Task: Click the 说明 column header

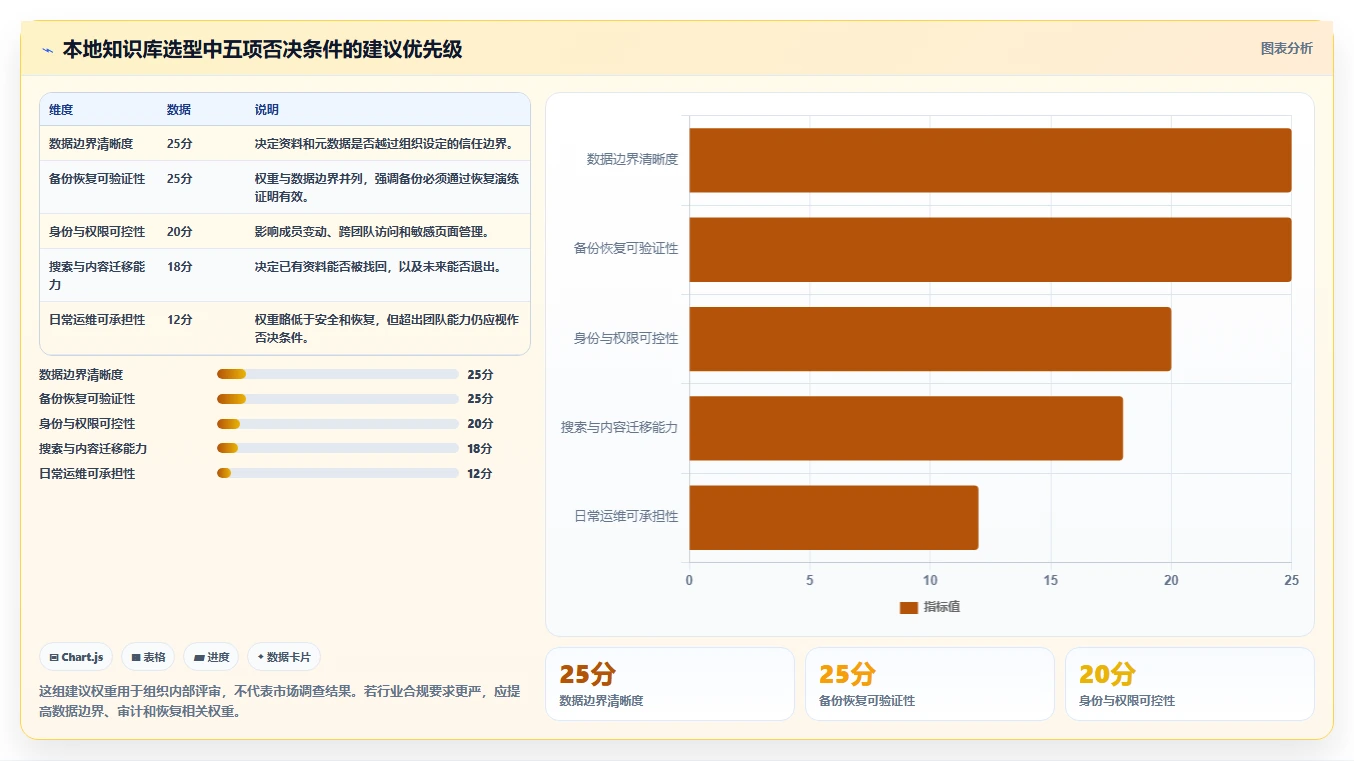Action: (267, 110)
